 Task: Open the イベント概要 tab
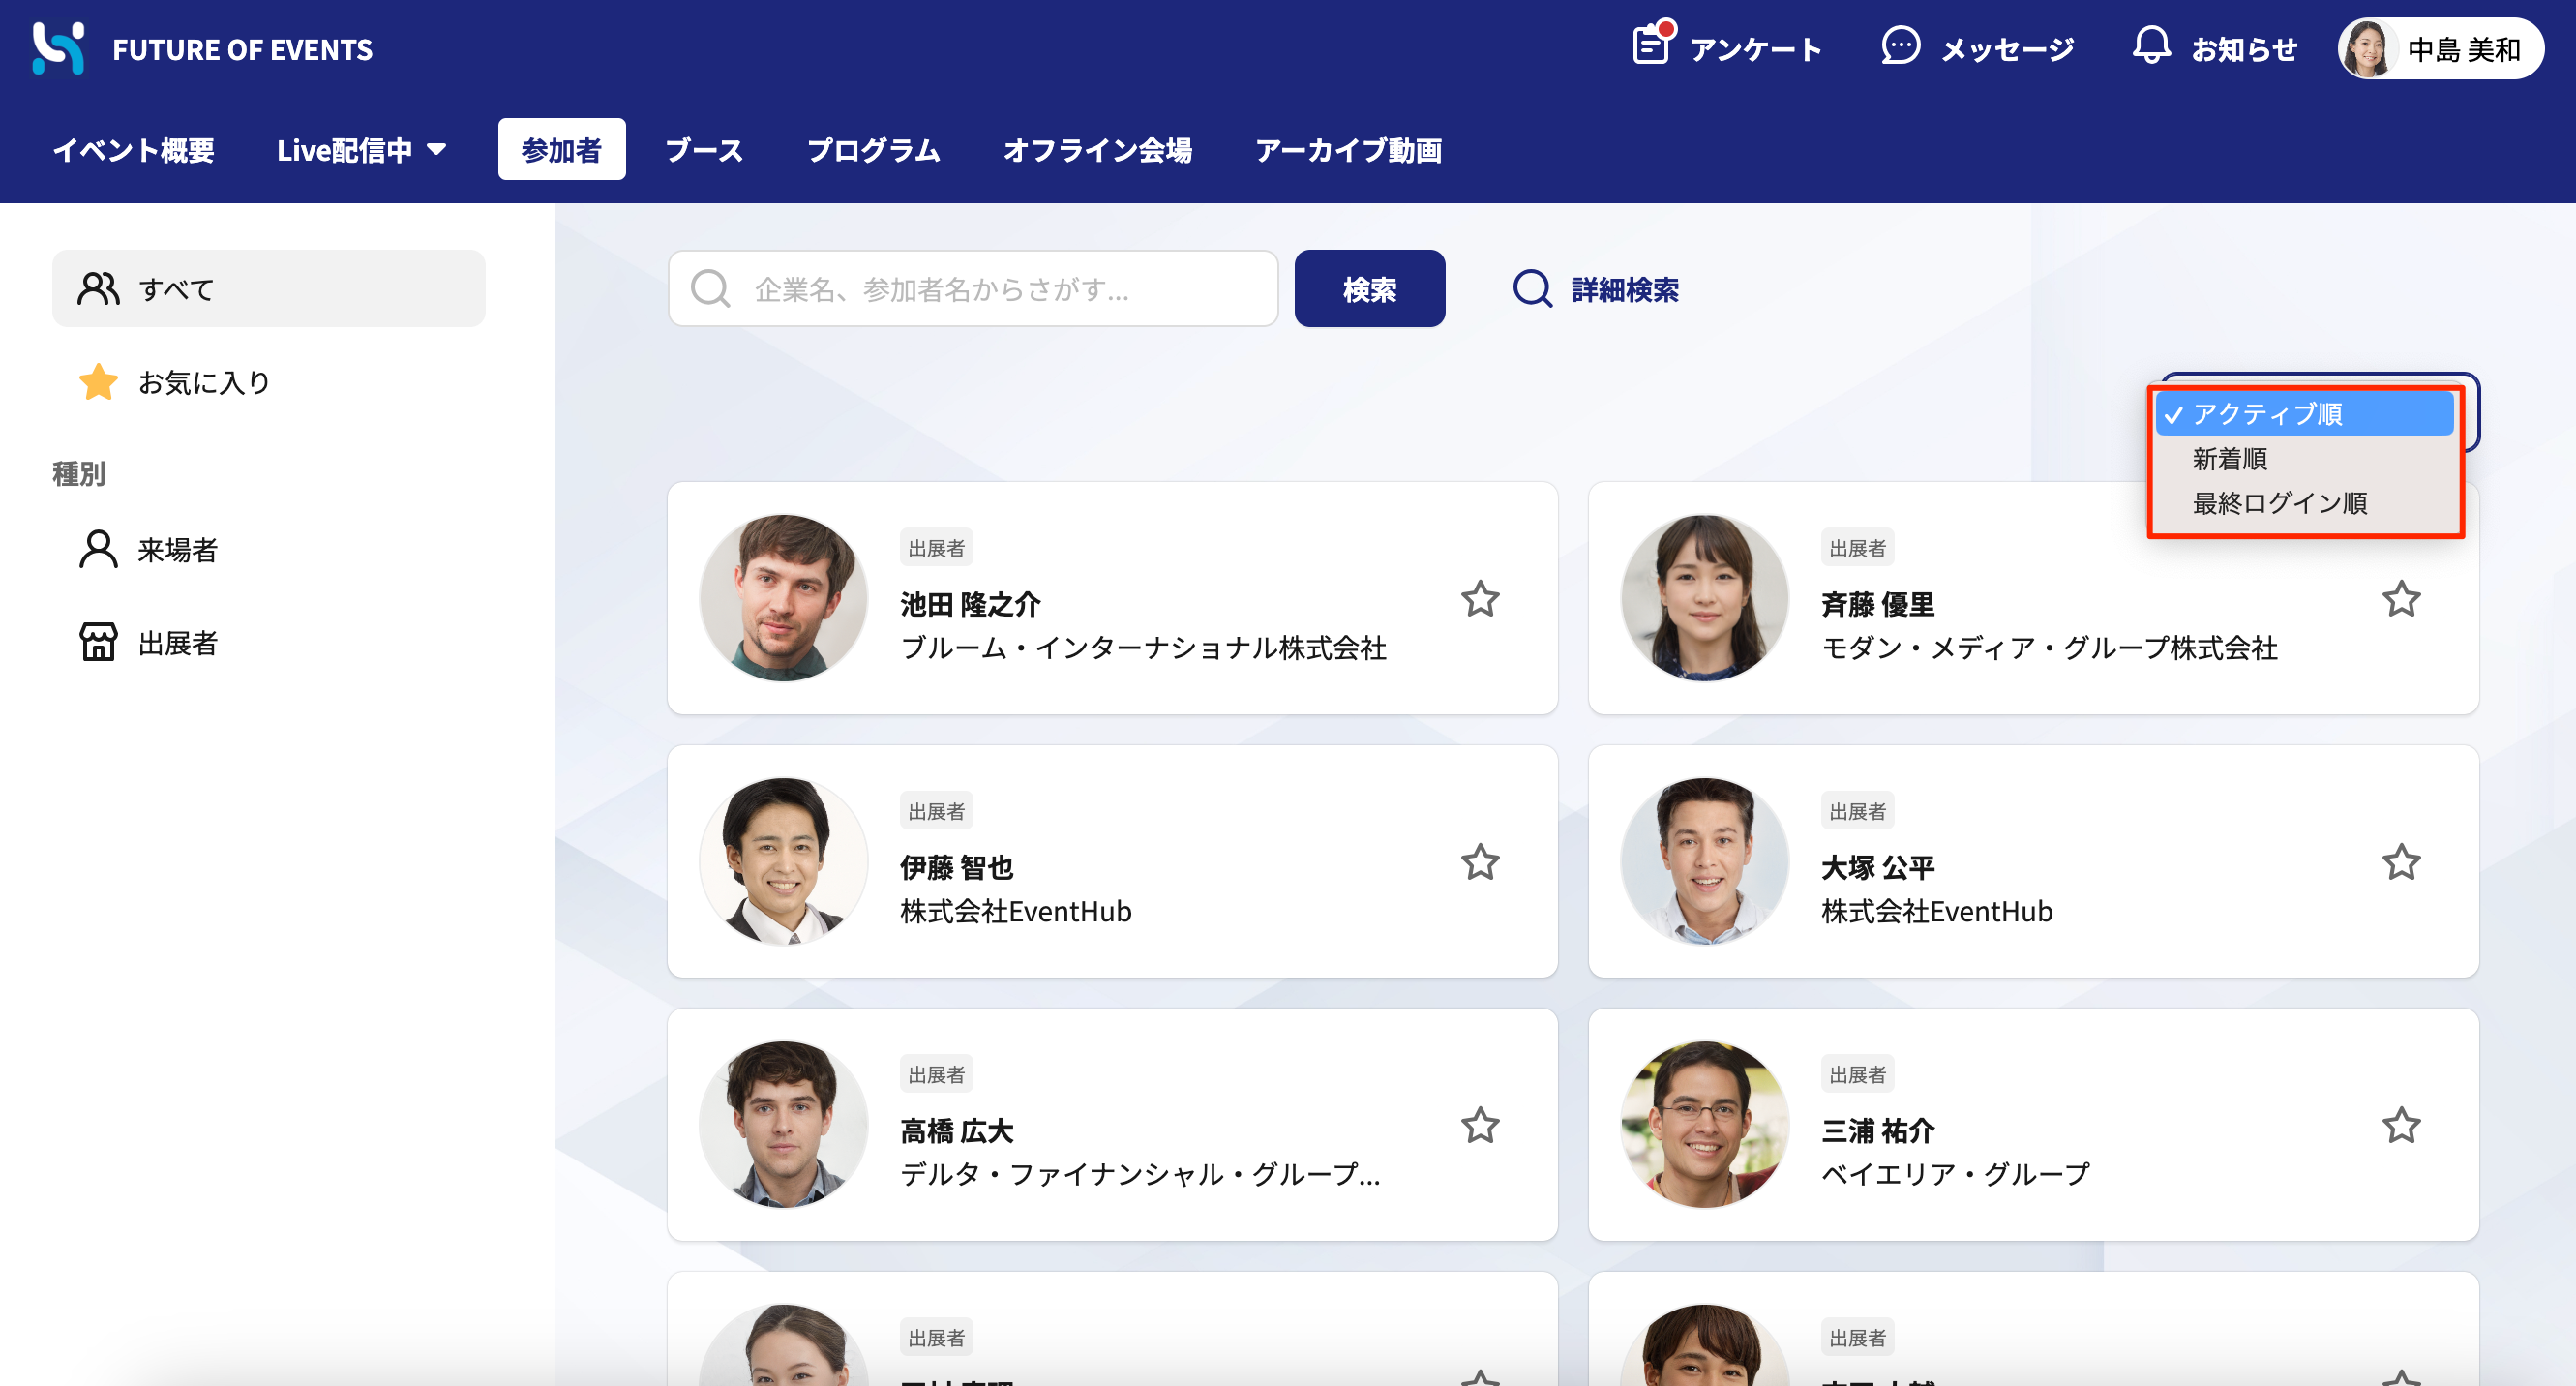click(133, 150)
